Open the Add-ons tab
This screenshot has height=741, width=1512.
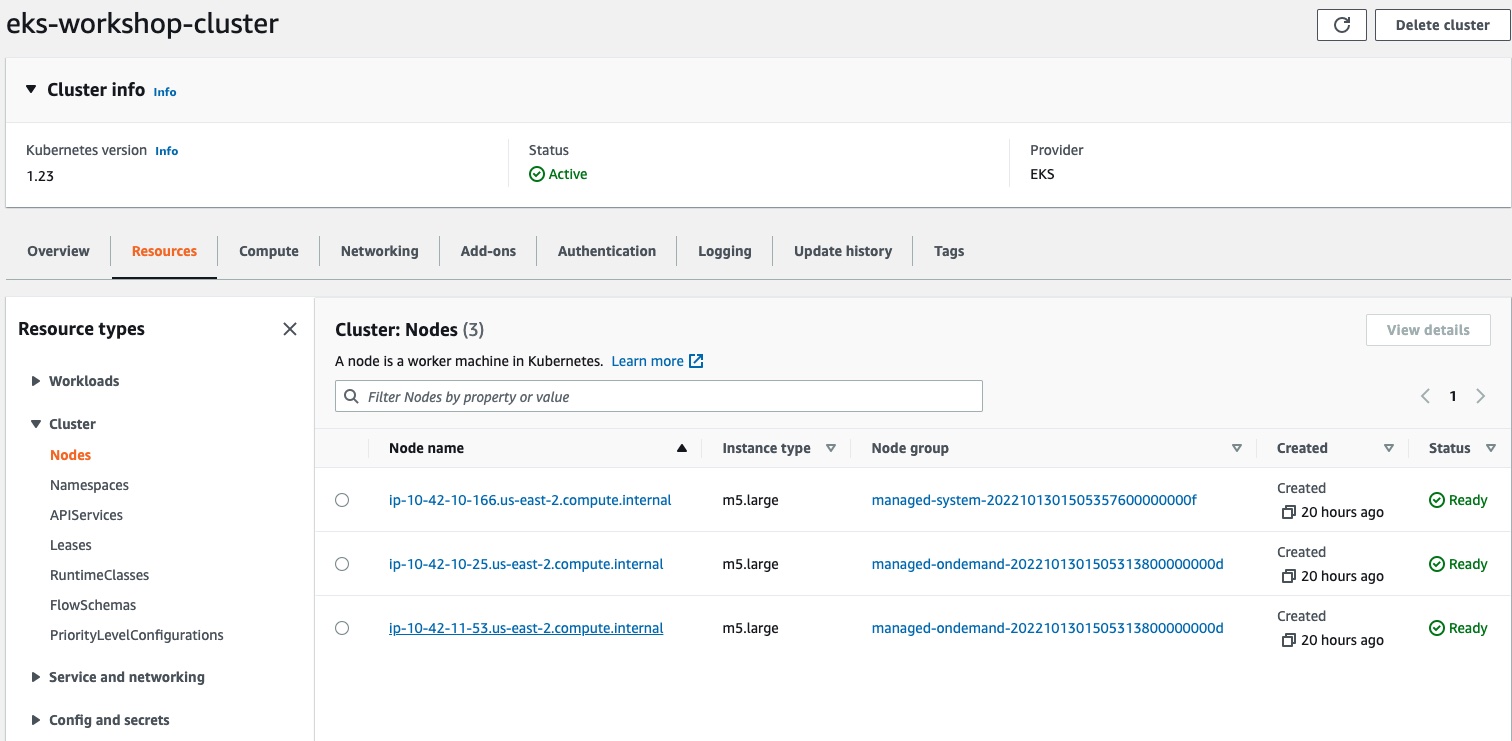click(x=488, y=251)
